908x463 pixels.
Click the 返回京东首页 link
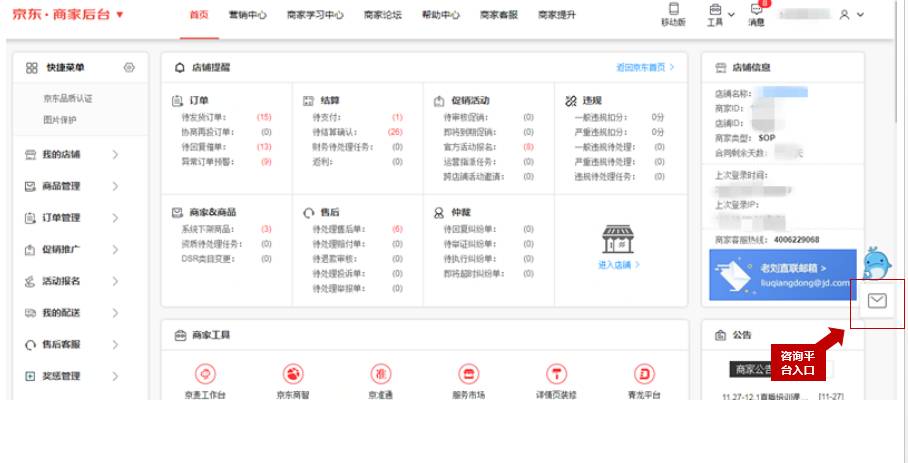pyautogui.click(x=645, y=68)
